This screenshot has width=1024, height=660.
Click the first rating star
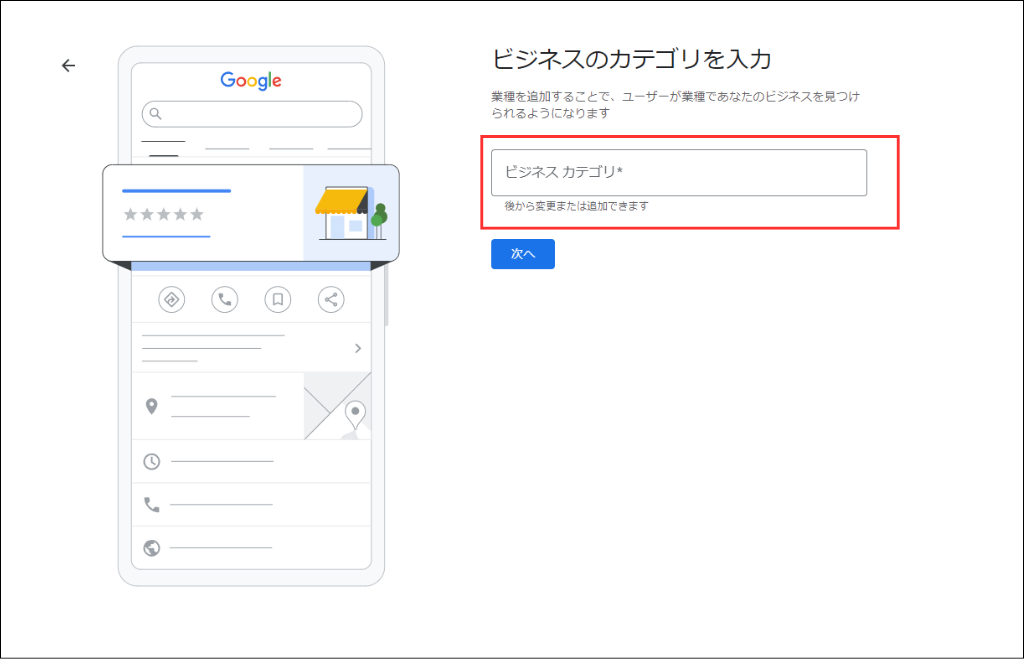pos(131,212)
